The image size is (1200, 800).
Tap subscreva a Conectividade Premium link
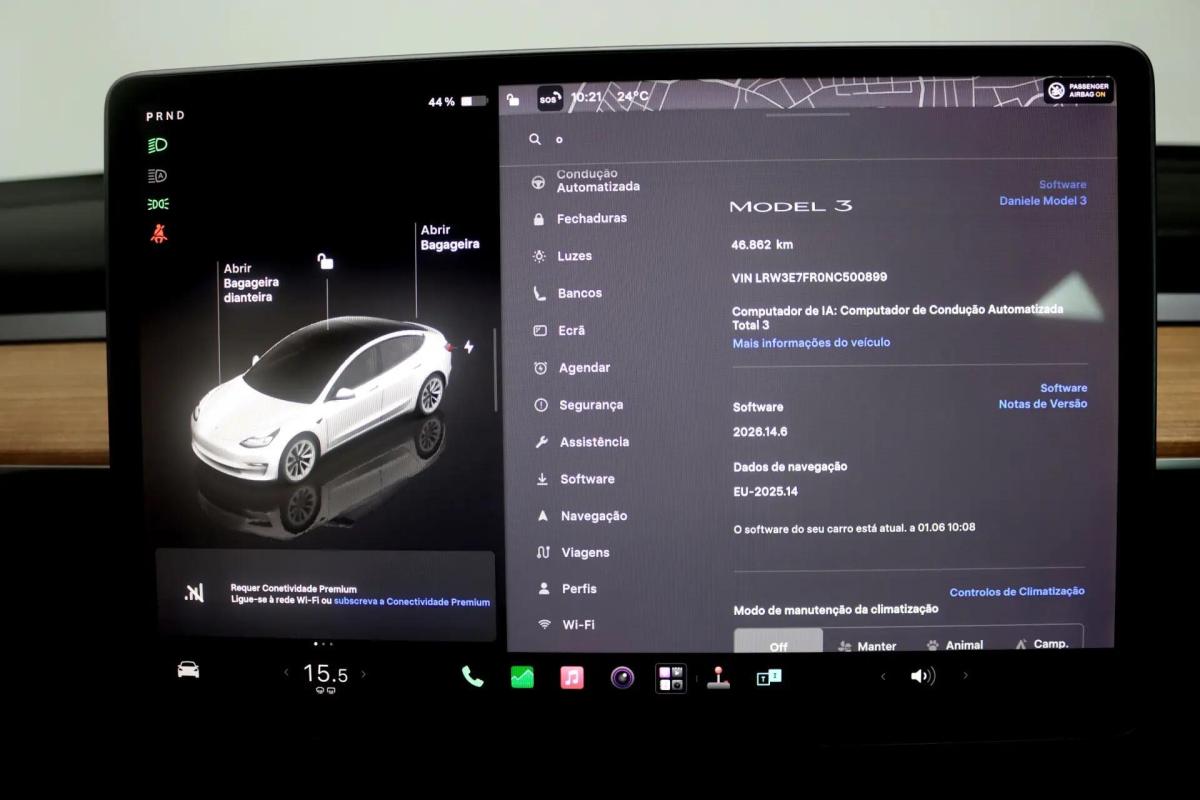(412, 602)
